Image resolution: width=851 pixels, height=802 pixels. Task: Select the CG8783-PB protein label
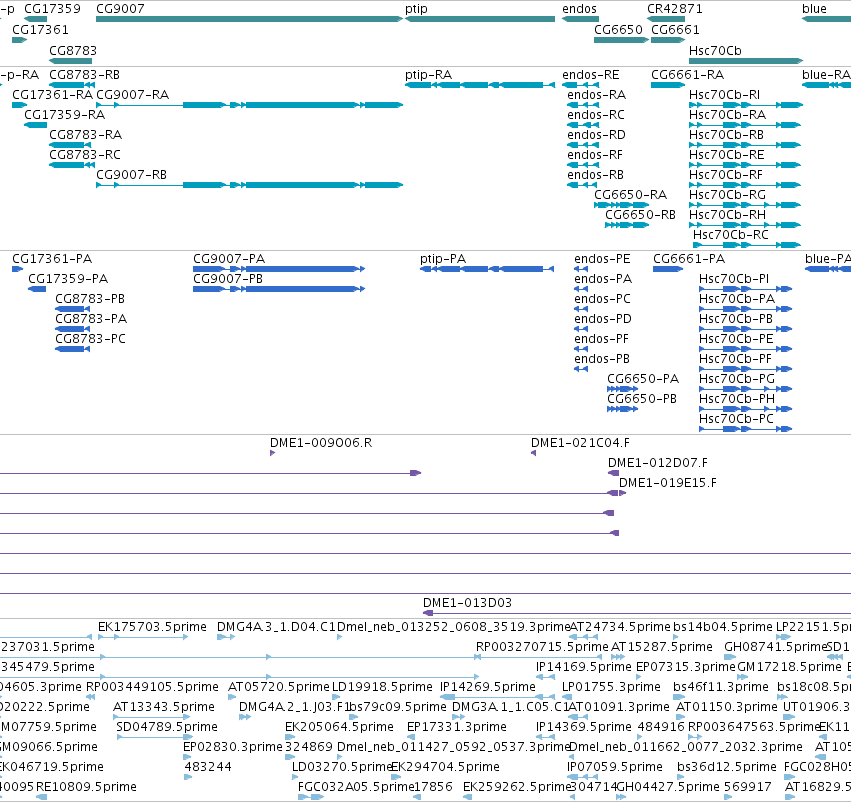(90, 298)
